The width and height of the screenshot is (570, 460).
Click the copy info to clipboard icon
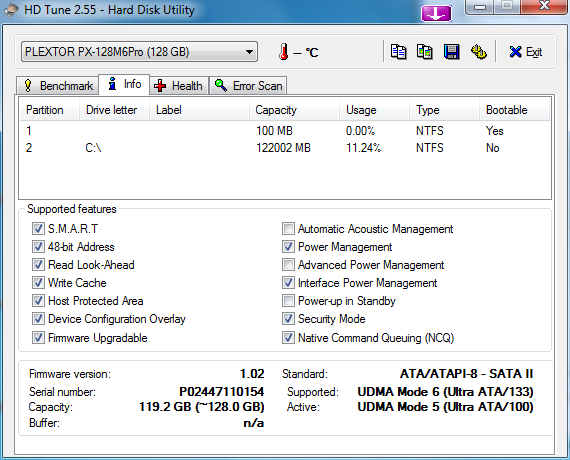pos(398,52)
